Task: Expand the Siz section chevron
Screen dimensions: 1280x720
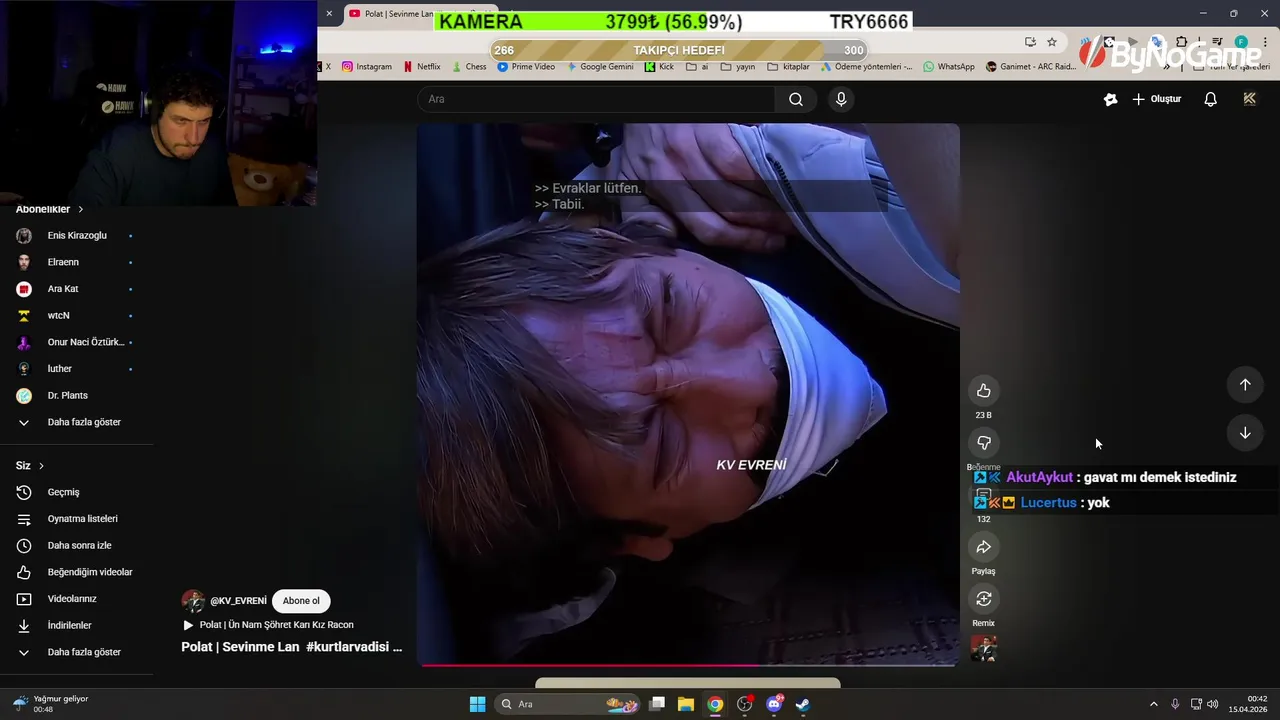Action: 41,466
